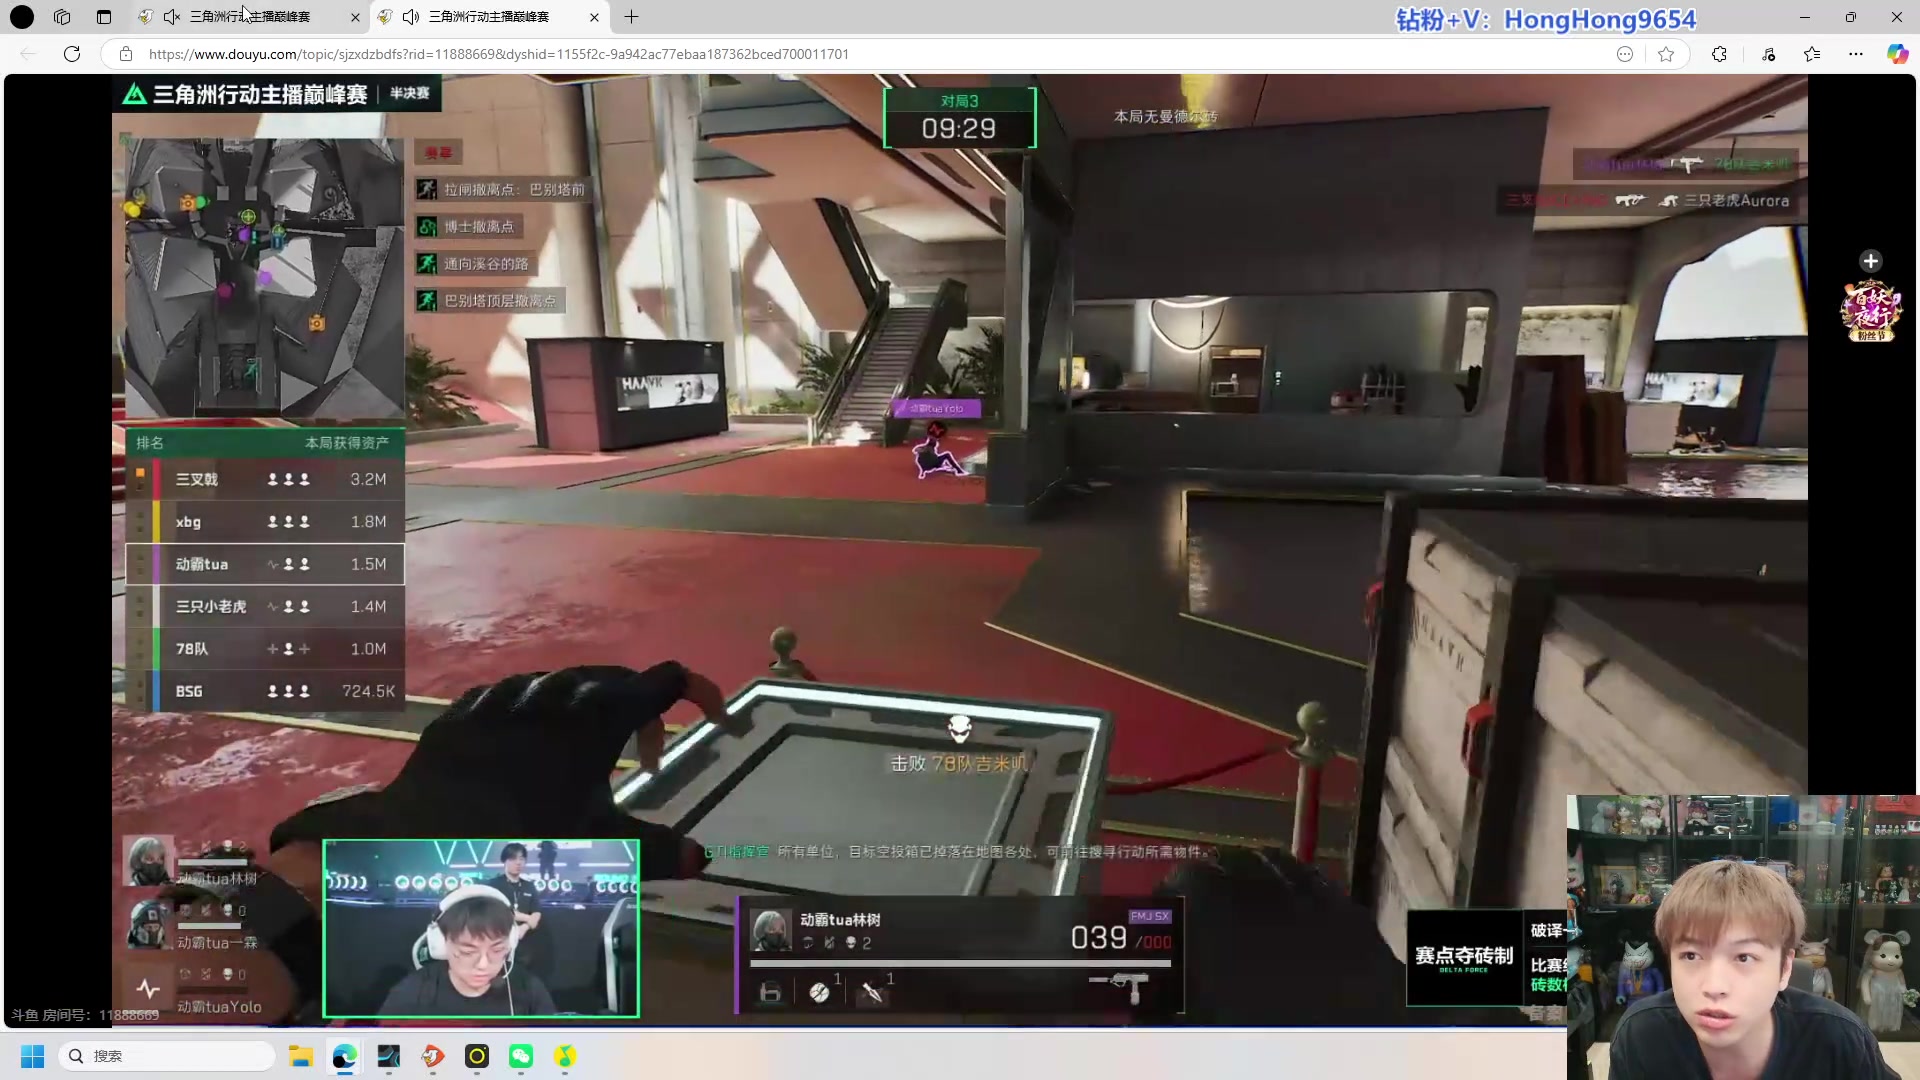Open the yellow circle app on taskbar
Screen dimensions: 1920x1080
coord(477,1056)
